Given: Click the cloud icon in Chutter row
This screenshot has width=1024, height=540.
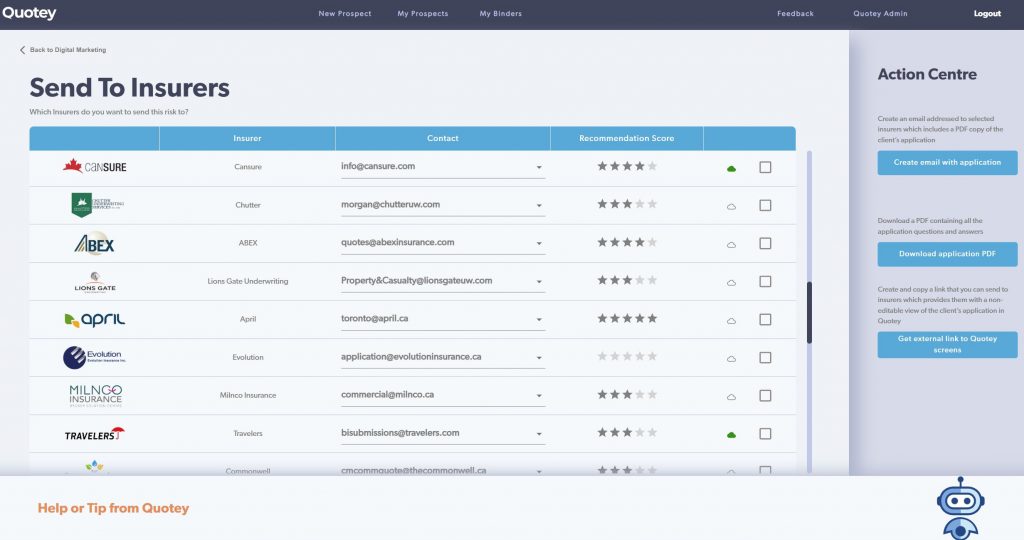Looking at the screenshot, I should [731, 206].
